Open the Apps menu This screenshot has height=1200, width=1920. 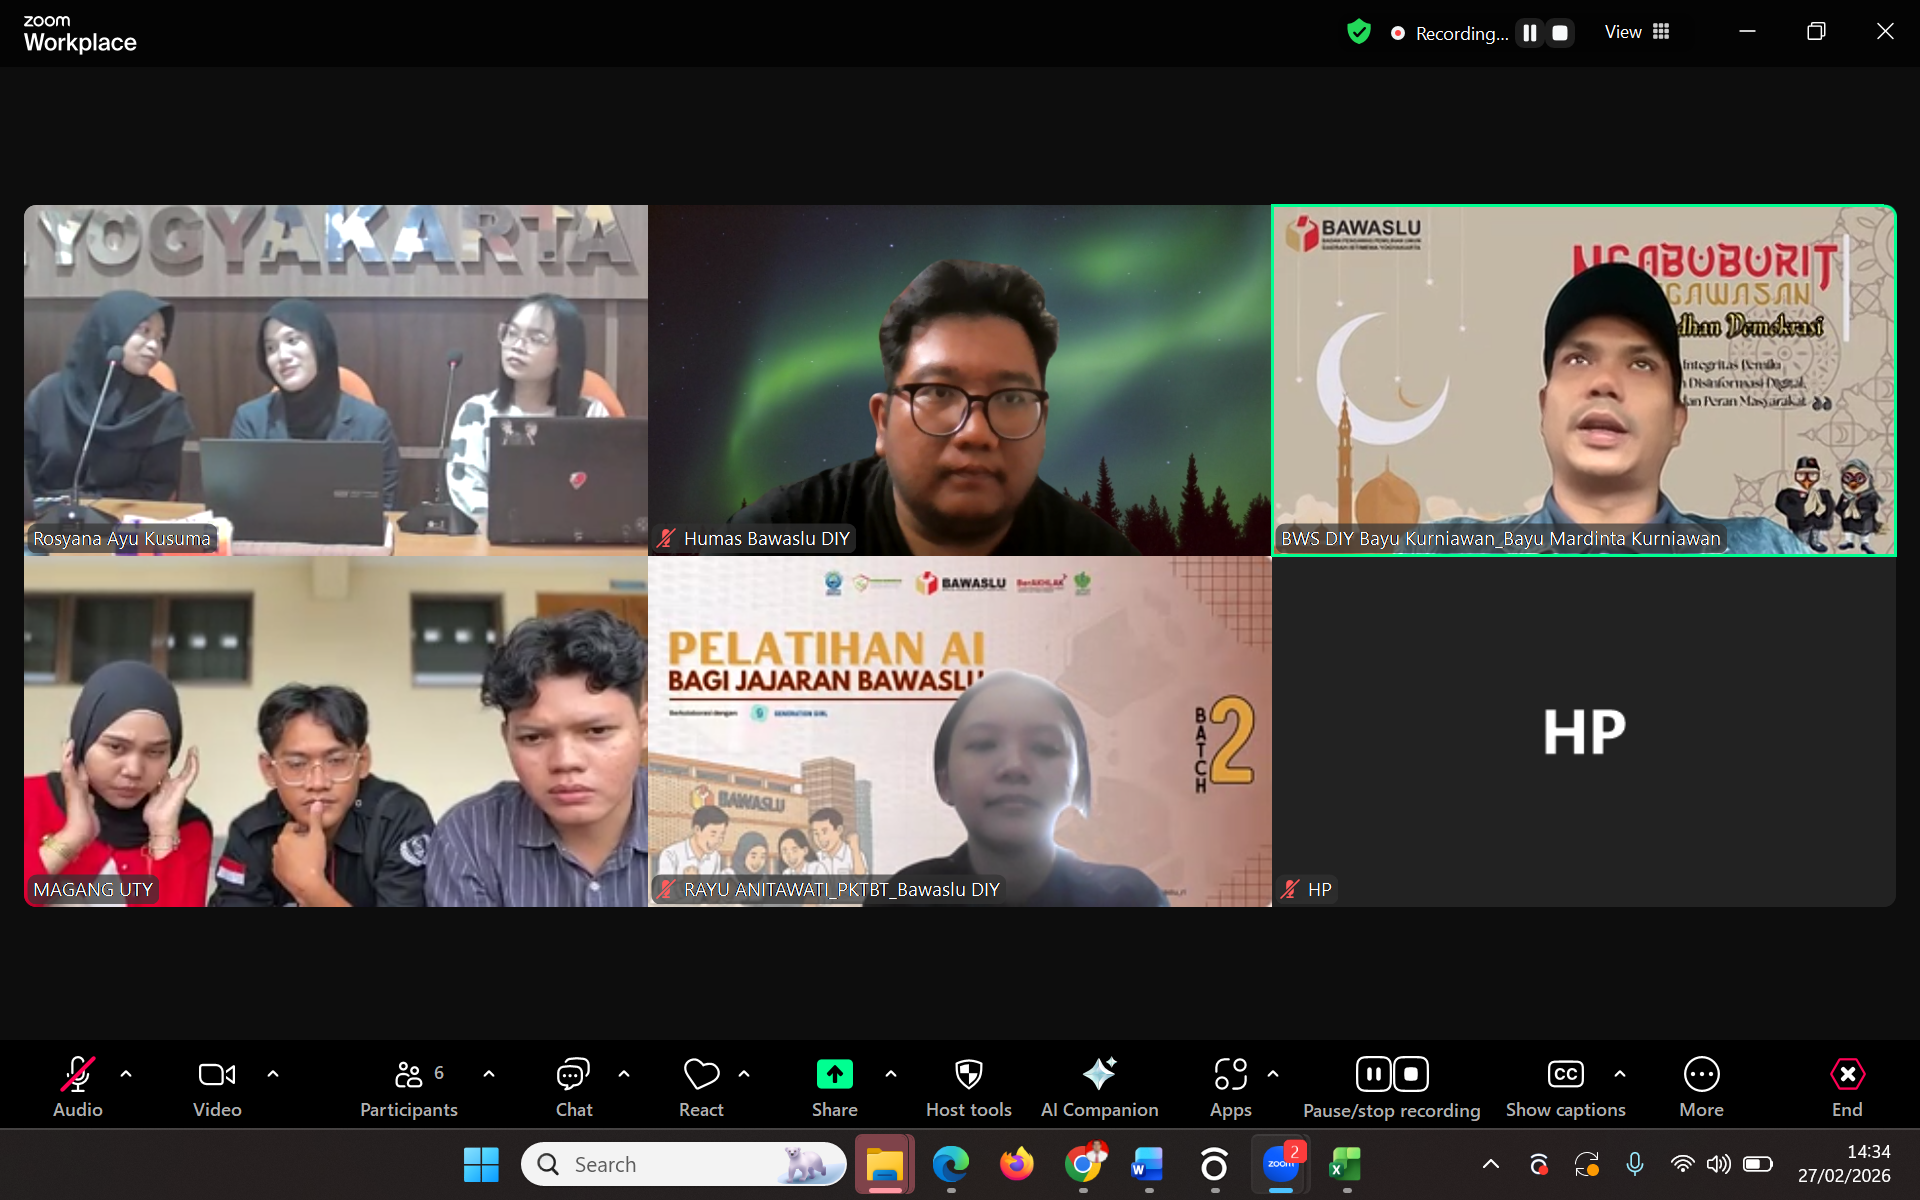tap(1231, 1087)
